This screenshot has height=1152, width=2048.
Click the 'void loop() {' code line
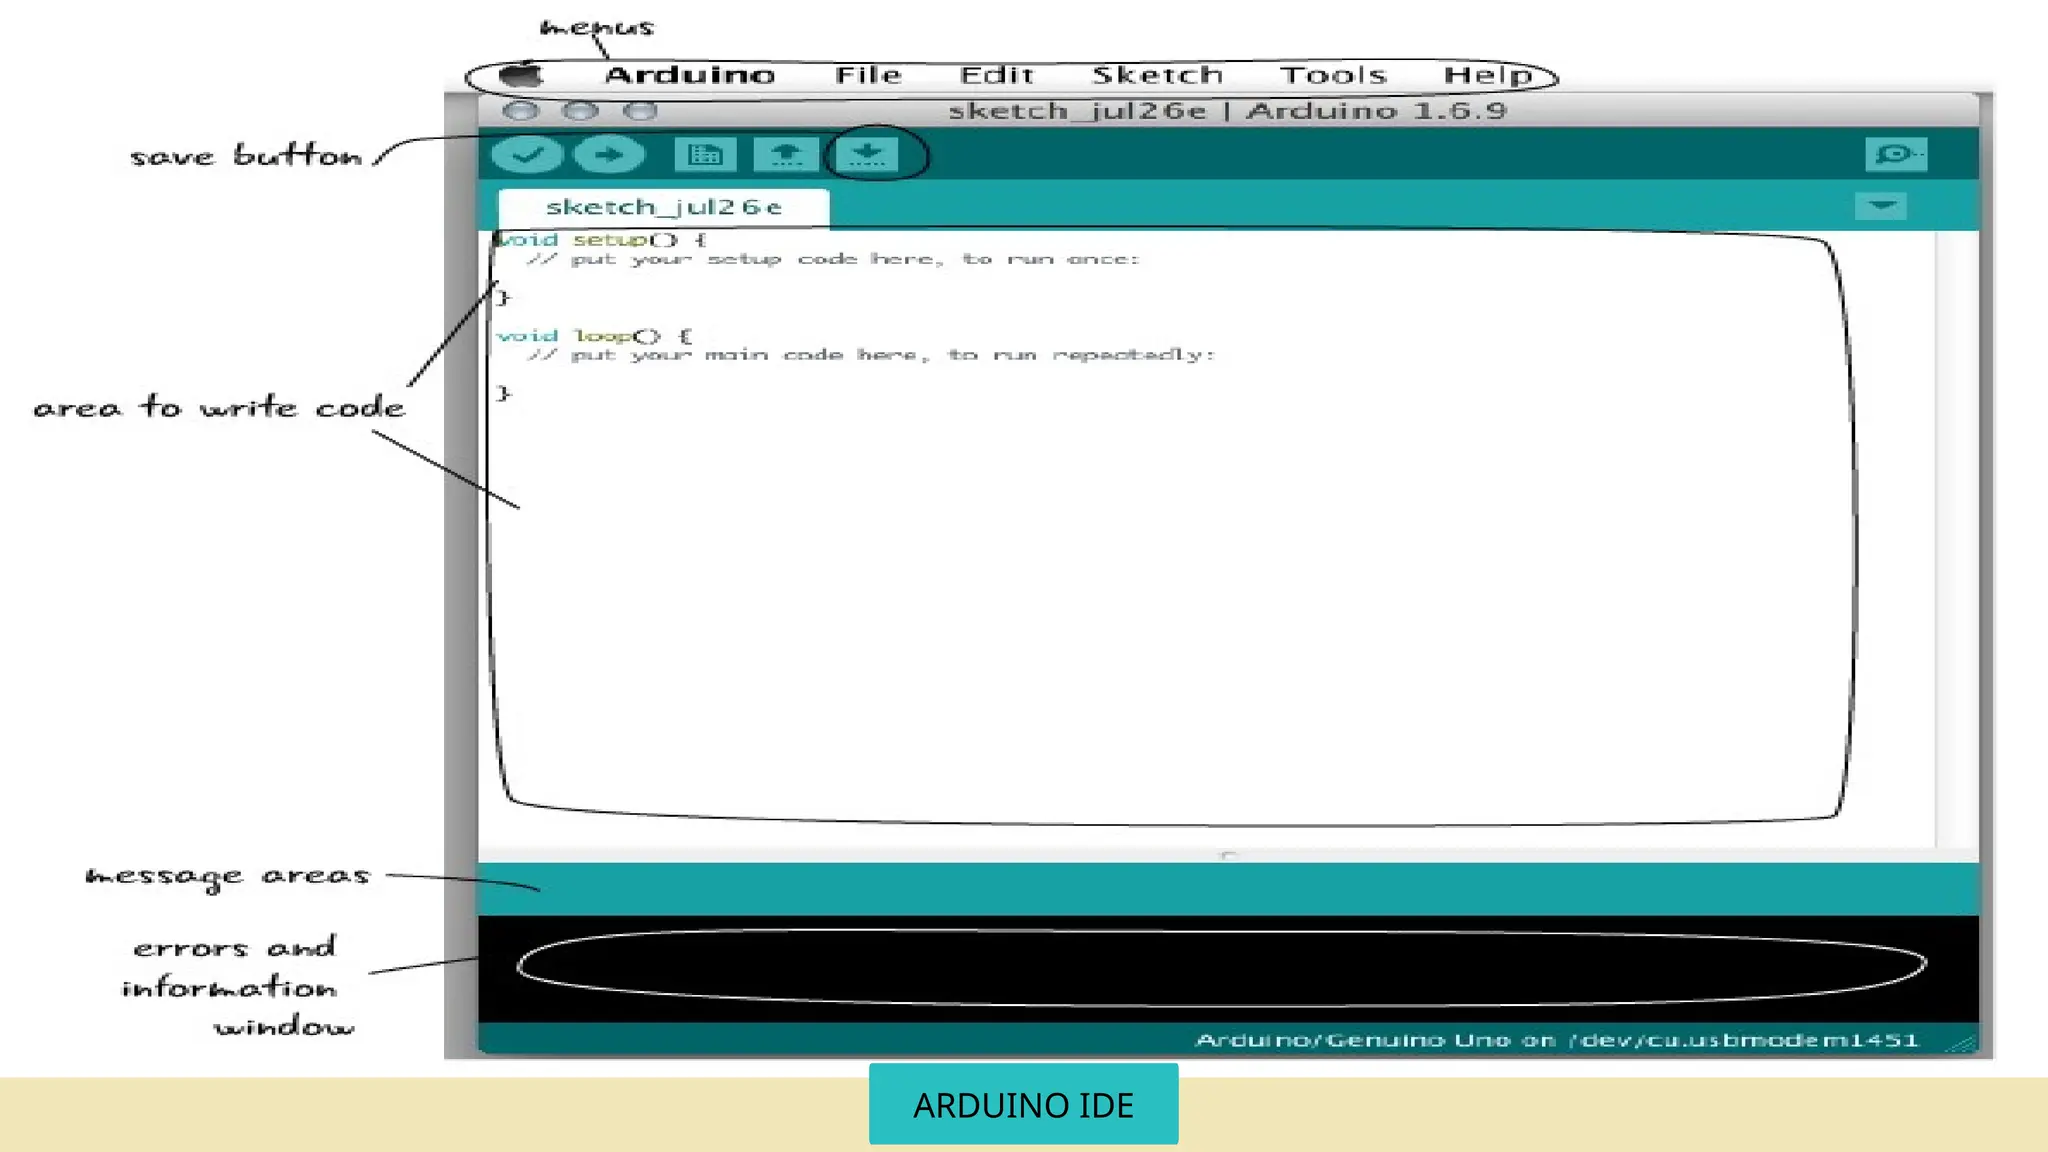pos(594,336)
